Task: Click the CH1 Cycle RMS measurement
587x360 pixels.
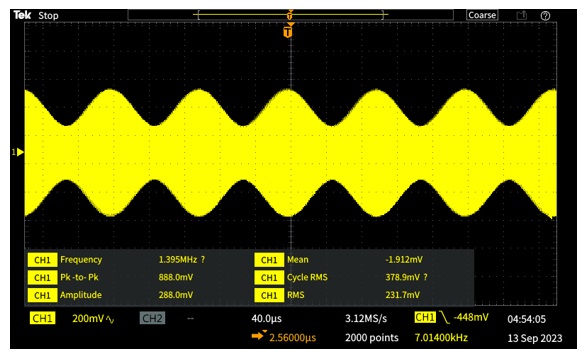Action: tap(341, 277)
